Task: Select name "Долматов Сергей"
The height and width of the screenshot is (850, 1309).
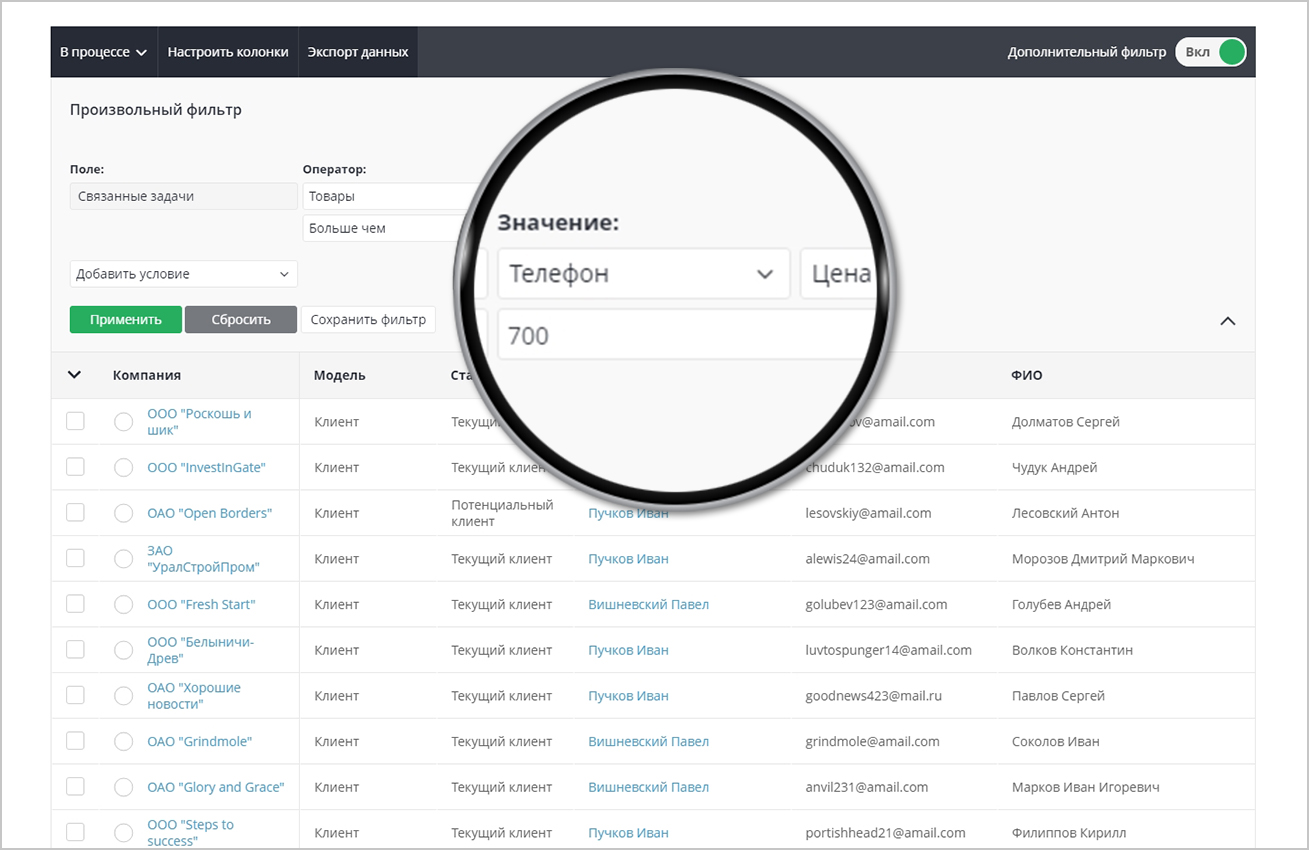Action: [x=1066, y=422]
